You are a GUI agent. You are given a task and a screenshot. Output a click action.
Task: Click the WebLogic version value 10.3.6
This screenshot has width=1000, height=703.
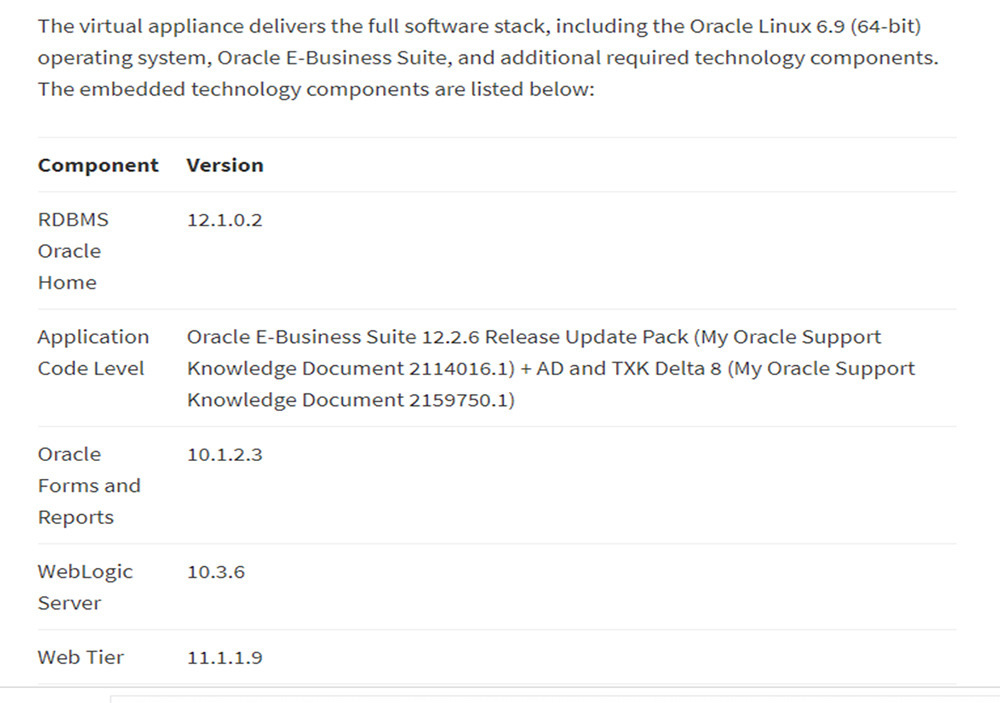coord(216,572)
